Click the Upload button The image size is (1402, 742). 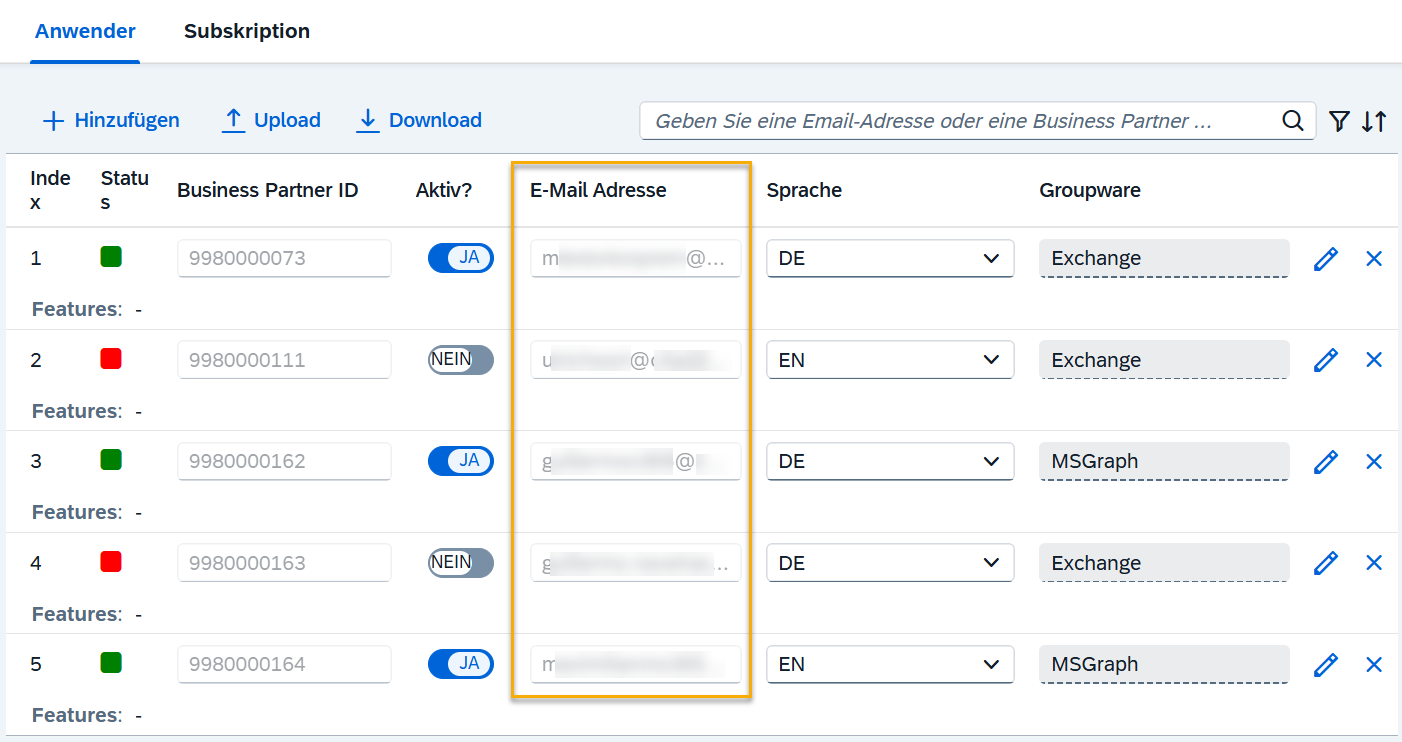point(271,121)
